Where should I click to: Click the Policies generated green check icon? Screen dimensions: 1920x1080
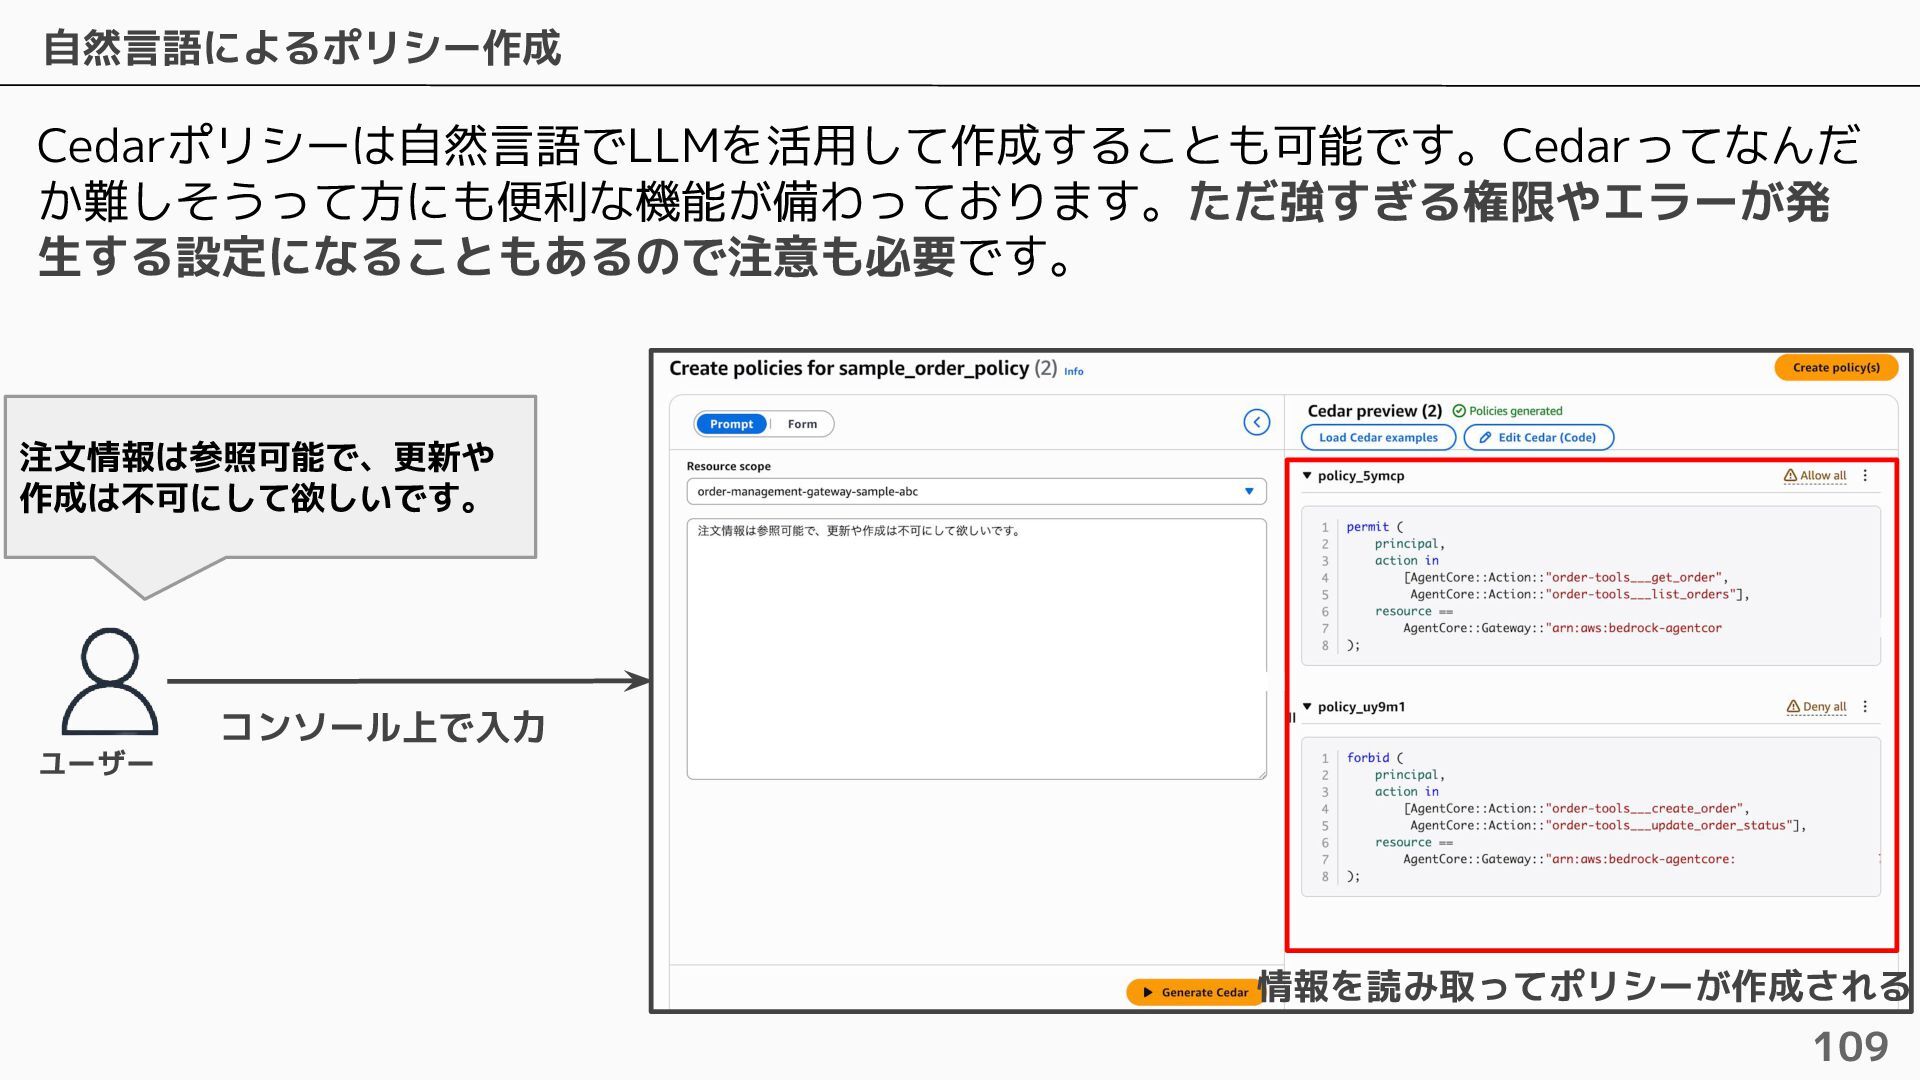coord(1459,411)
